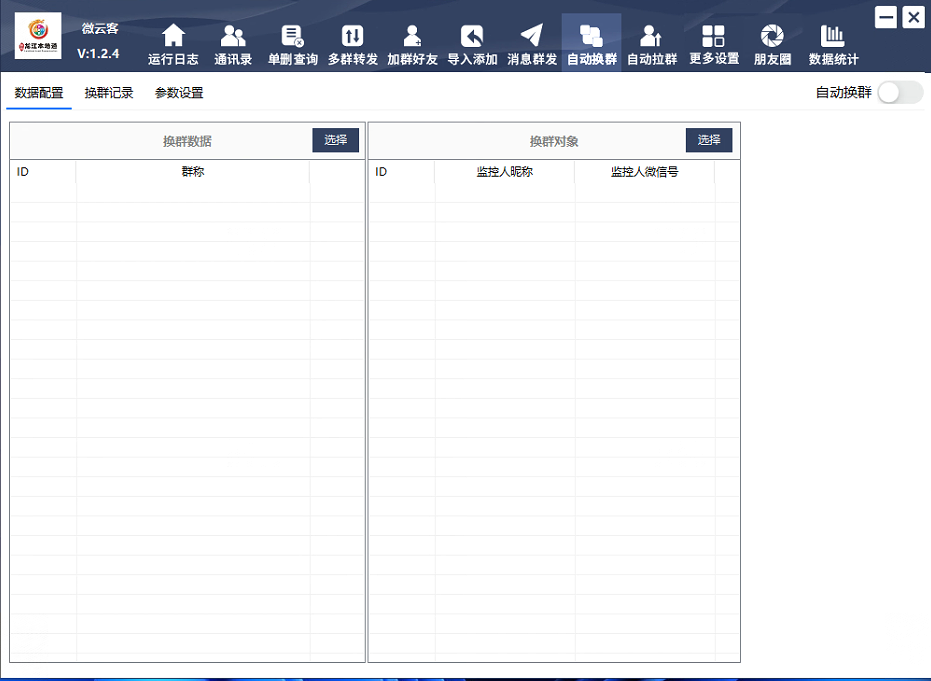Viewport: 931px width, 681px height.
Task: Open the 消息群发 paper plane icon
Action: coord(532,38)
